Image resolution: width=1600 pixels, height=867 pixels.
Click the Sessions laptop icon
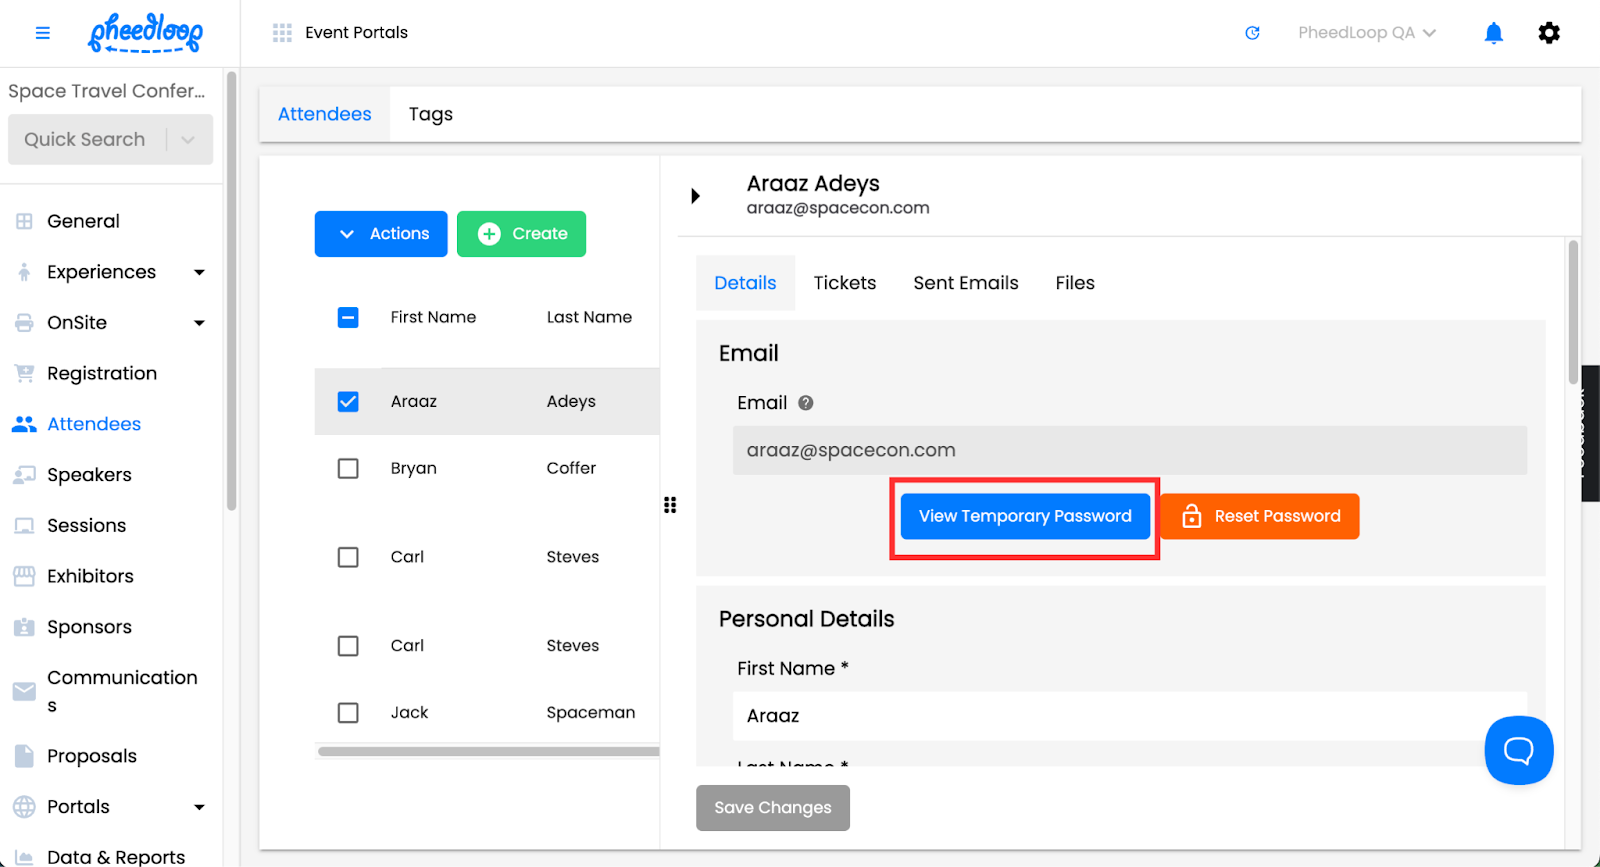24,526
